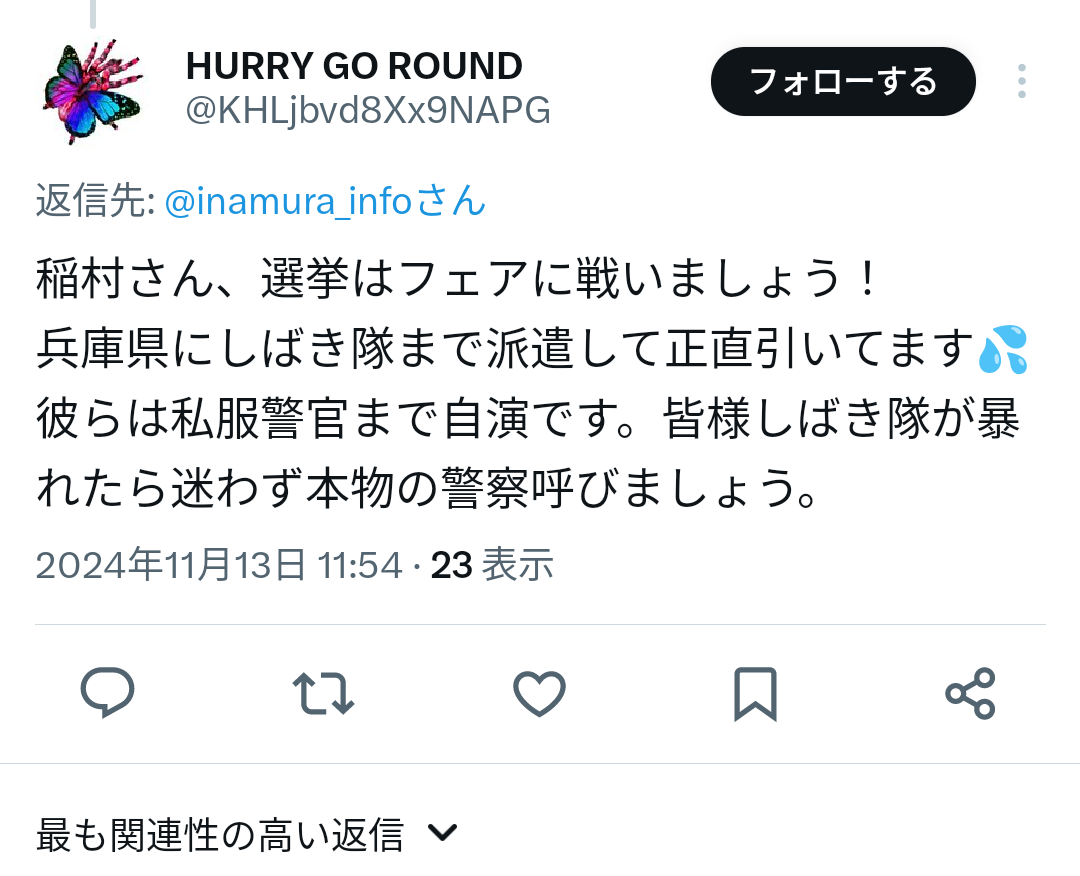1080x876 pixels.
Task: Repost this tweet via the retweet icon
Action: pos(323,693)
